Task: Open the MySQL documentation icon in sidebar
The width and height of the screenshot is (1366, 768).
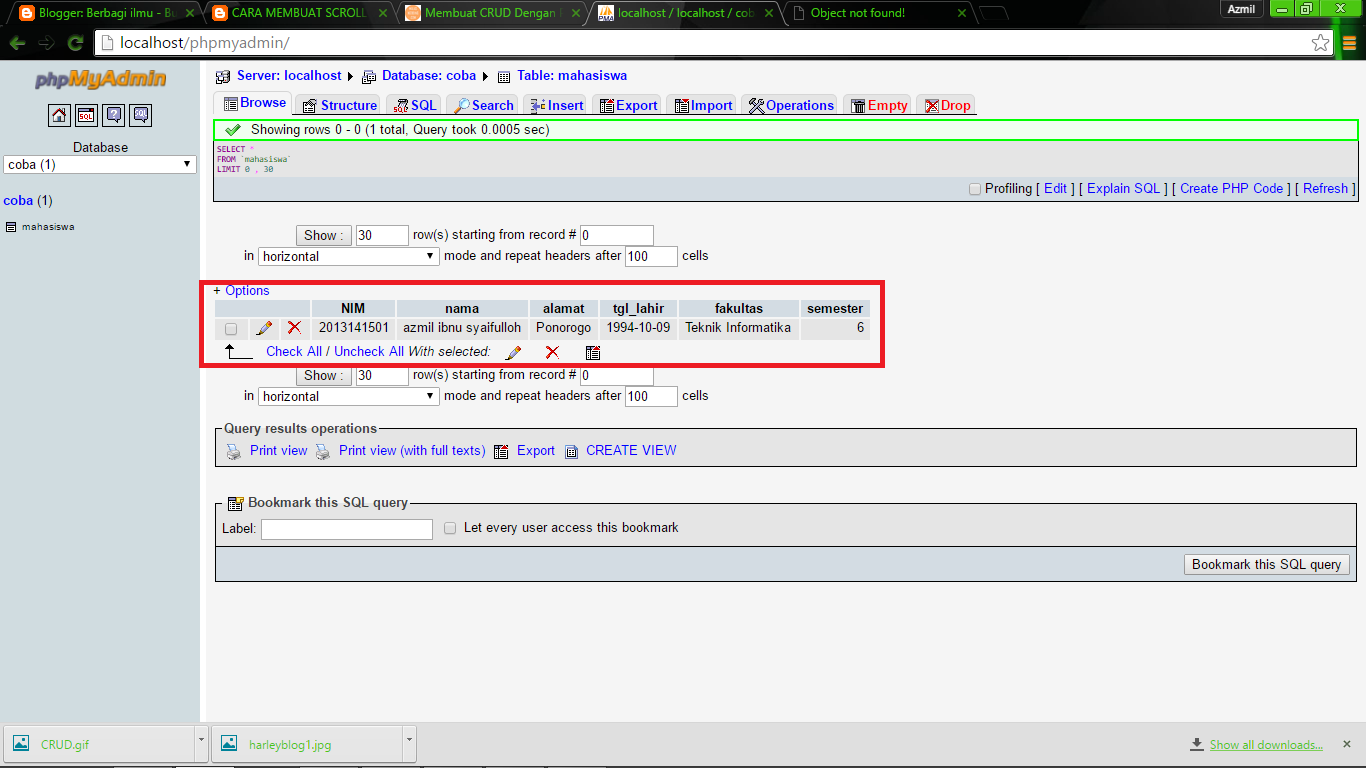Action: point(140,115)
